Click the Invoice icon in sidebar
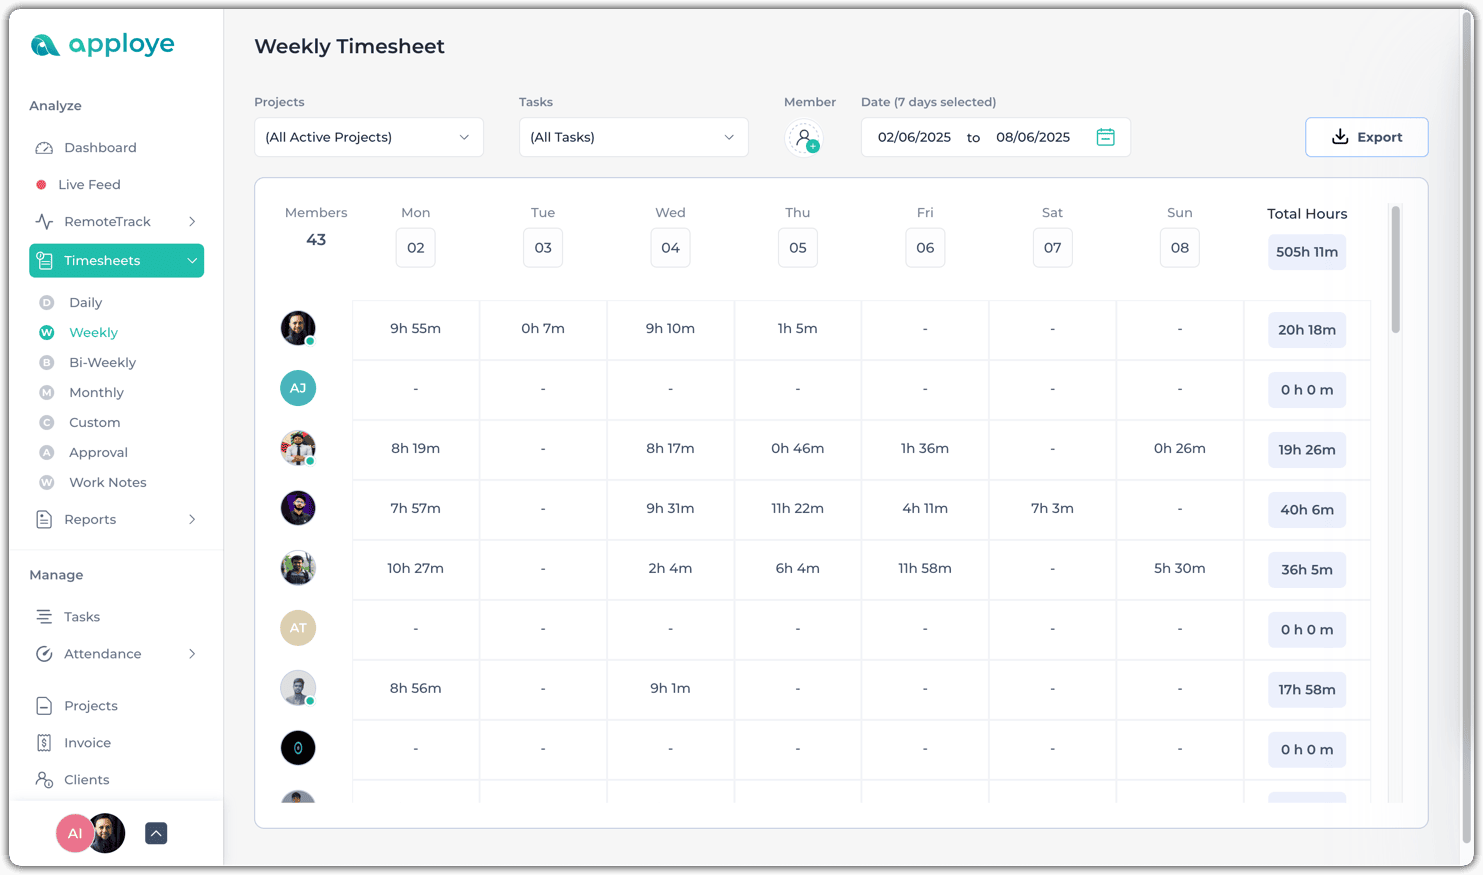This screenshot has width=1483, height=875. click(x=44, y=743)
